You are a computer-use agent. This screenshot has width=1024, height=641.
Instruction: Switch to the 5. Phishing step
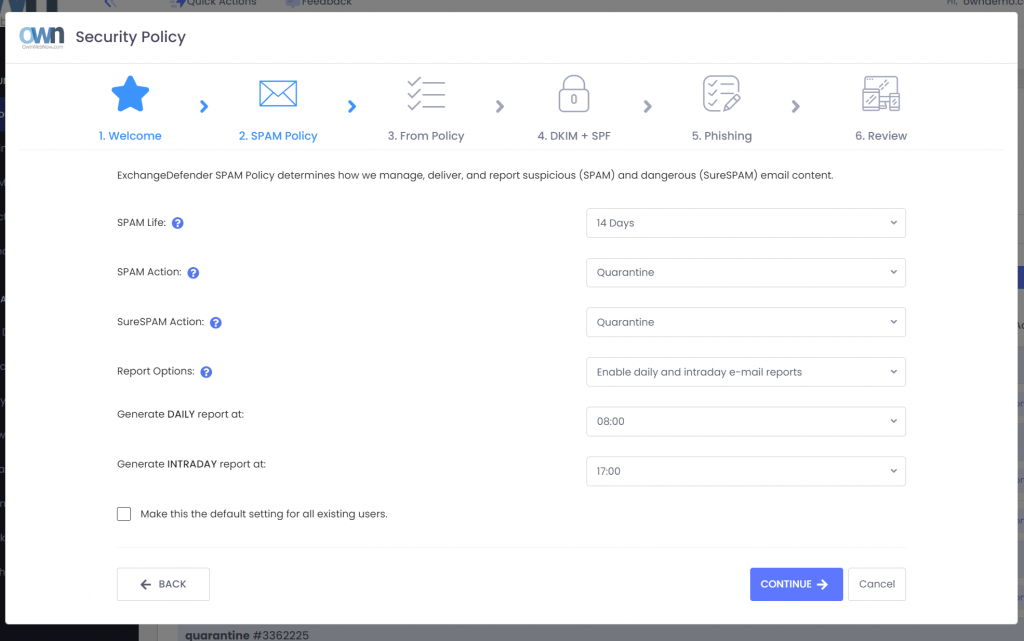pyautogui.click(x=722, y=136)
